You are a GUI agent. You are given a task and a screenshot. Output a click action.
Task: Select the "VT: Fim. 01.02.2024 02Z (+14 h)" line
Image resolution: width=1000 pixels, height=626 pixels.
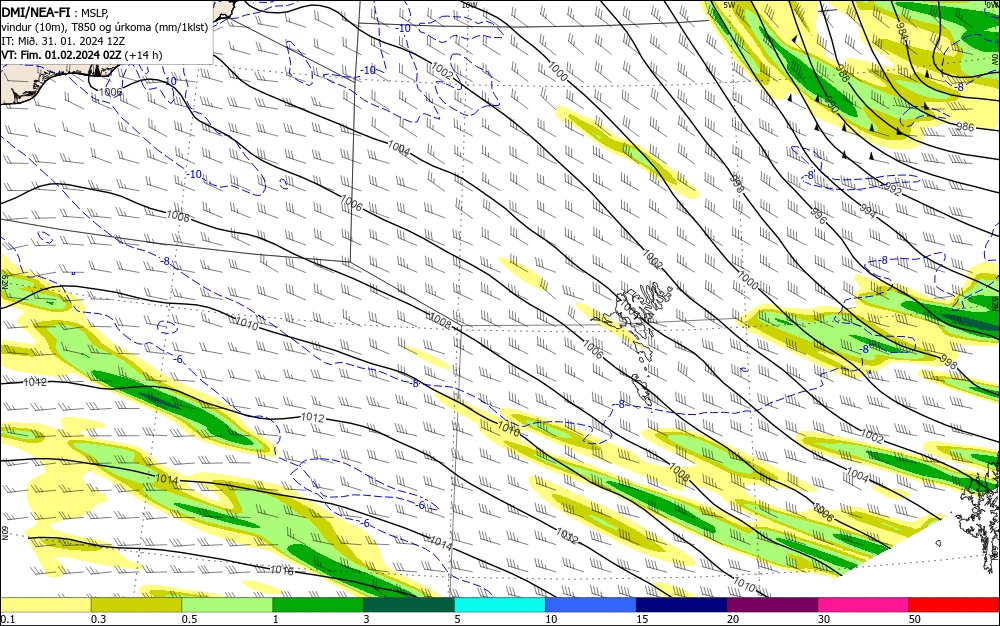pos(82,55)
